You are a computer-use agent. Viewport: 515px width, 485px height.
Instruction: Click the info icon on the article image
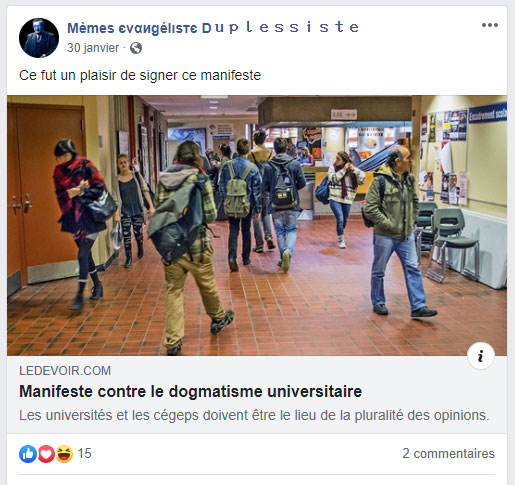coord(480,356)
